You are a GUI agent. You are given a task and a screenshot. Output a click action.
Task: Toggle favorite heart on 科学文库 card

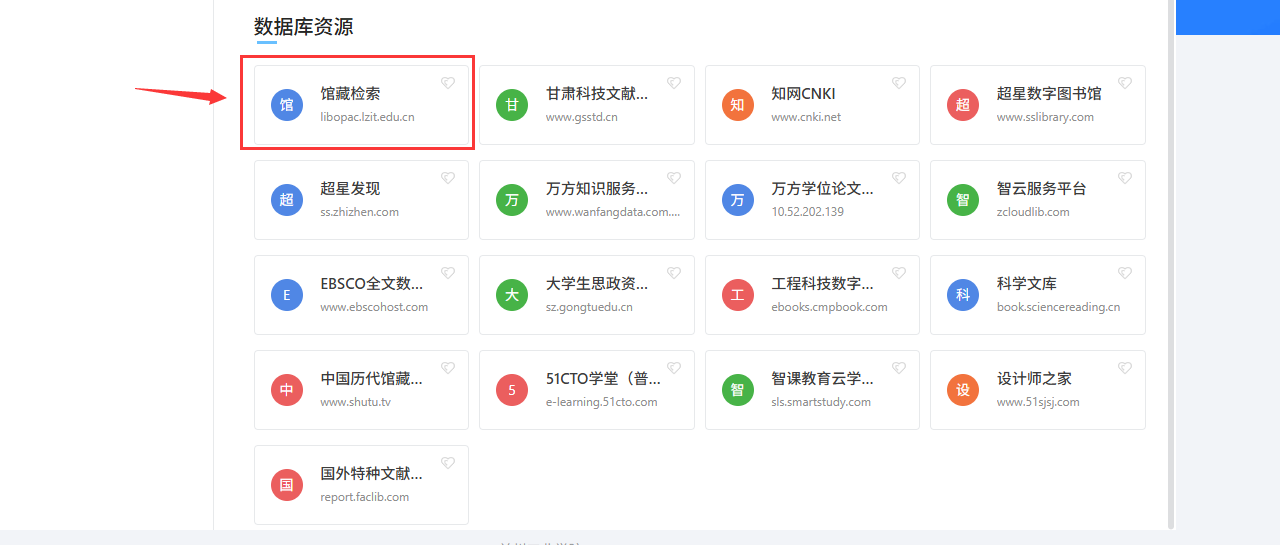1124,273
